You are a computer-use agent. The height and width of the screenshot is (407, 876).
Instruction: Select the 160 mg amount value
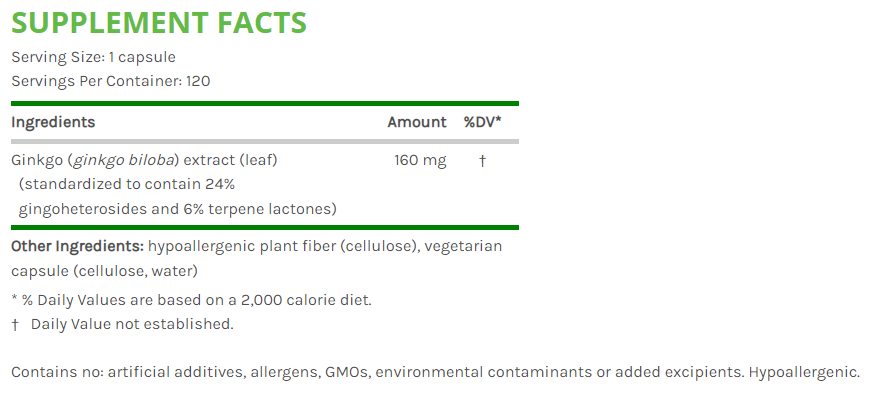coord(421,160)
